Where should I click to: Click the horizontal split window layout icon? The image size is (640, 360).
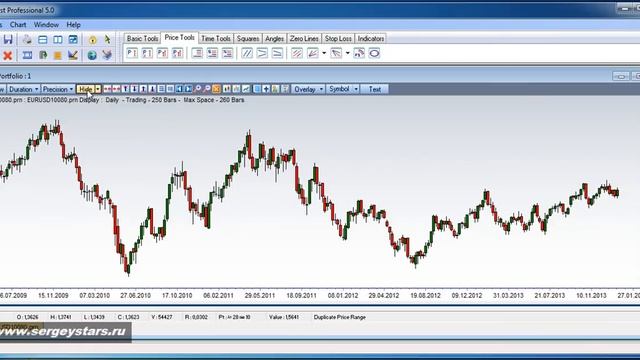click(x=42, y=40)
